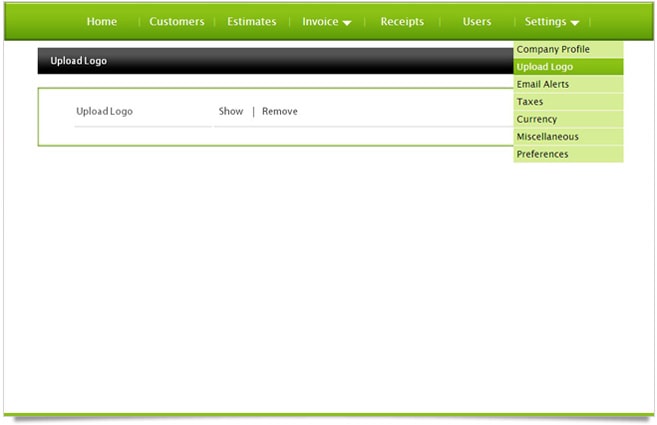657x425 pixels.
Task: Choose Miscellaneous in Settings menu
Action: point(568,137)
